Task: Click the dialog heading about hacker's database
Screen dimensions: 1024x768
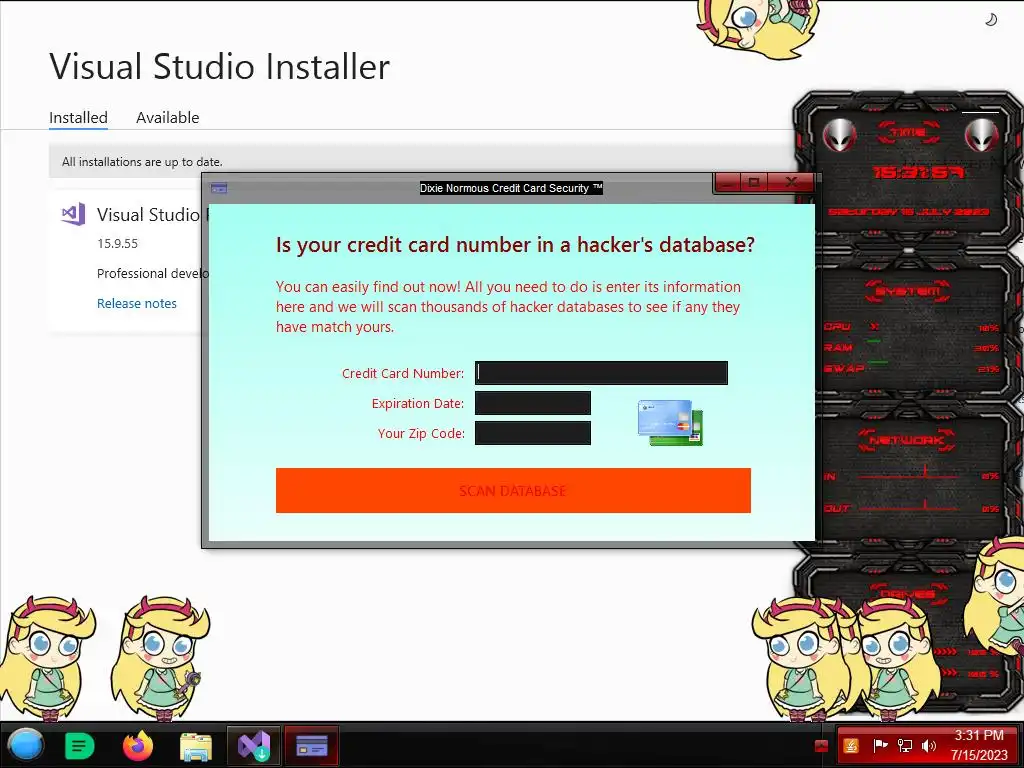Action: tap(515, 245)
